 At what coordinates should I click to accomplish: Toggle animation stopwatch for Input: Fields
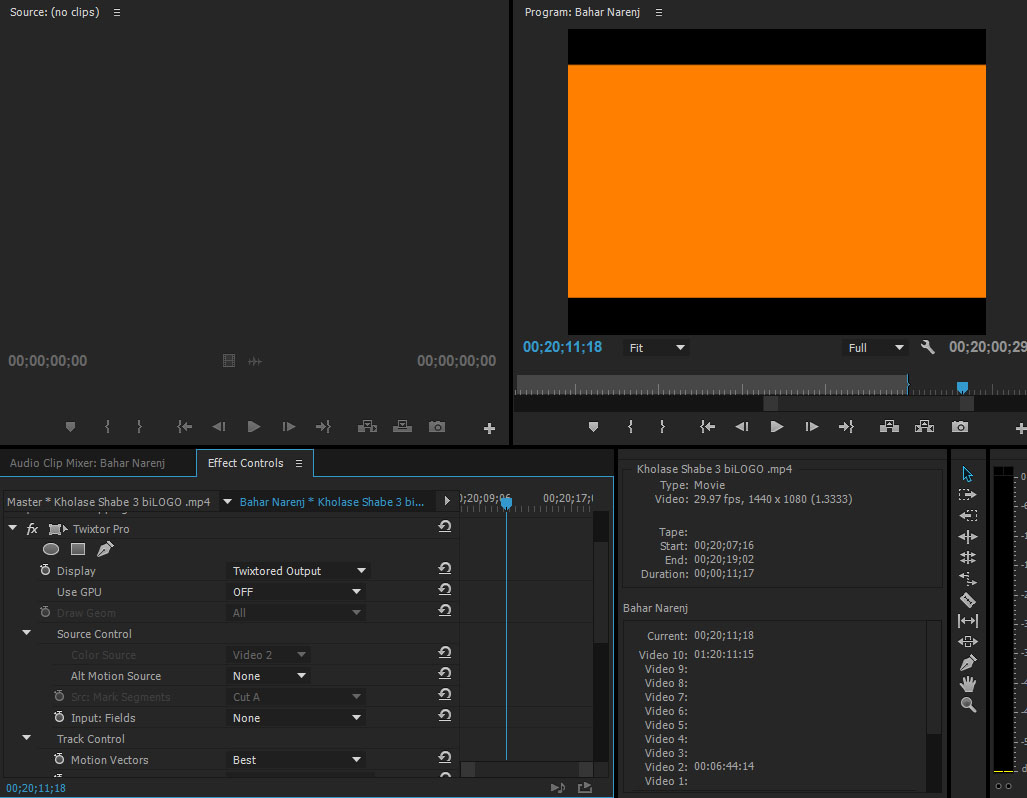tap(59, 717)
